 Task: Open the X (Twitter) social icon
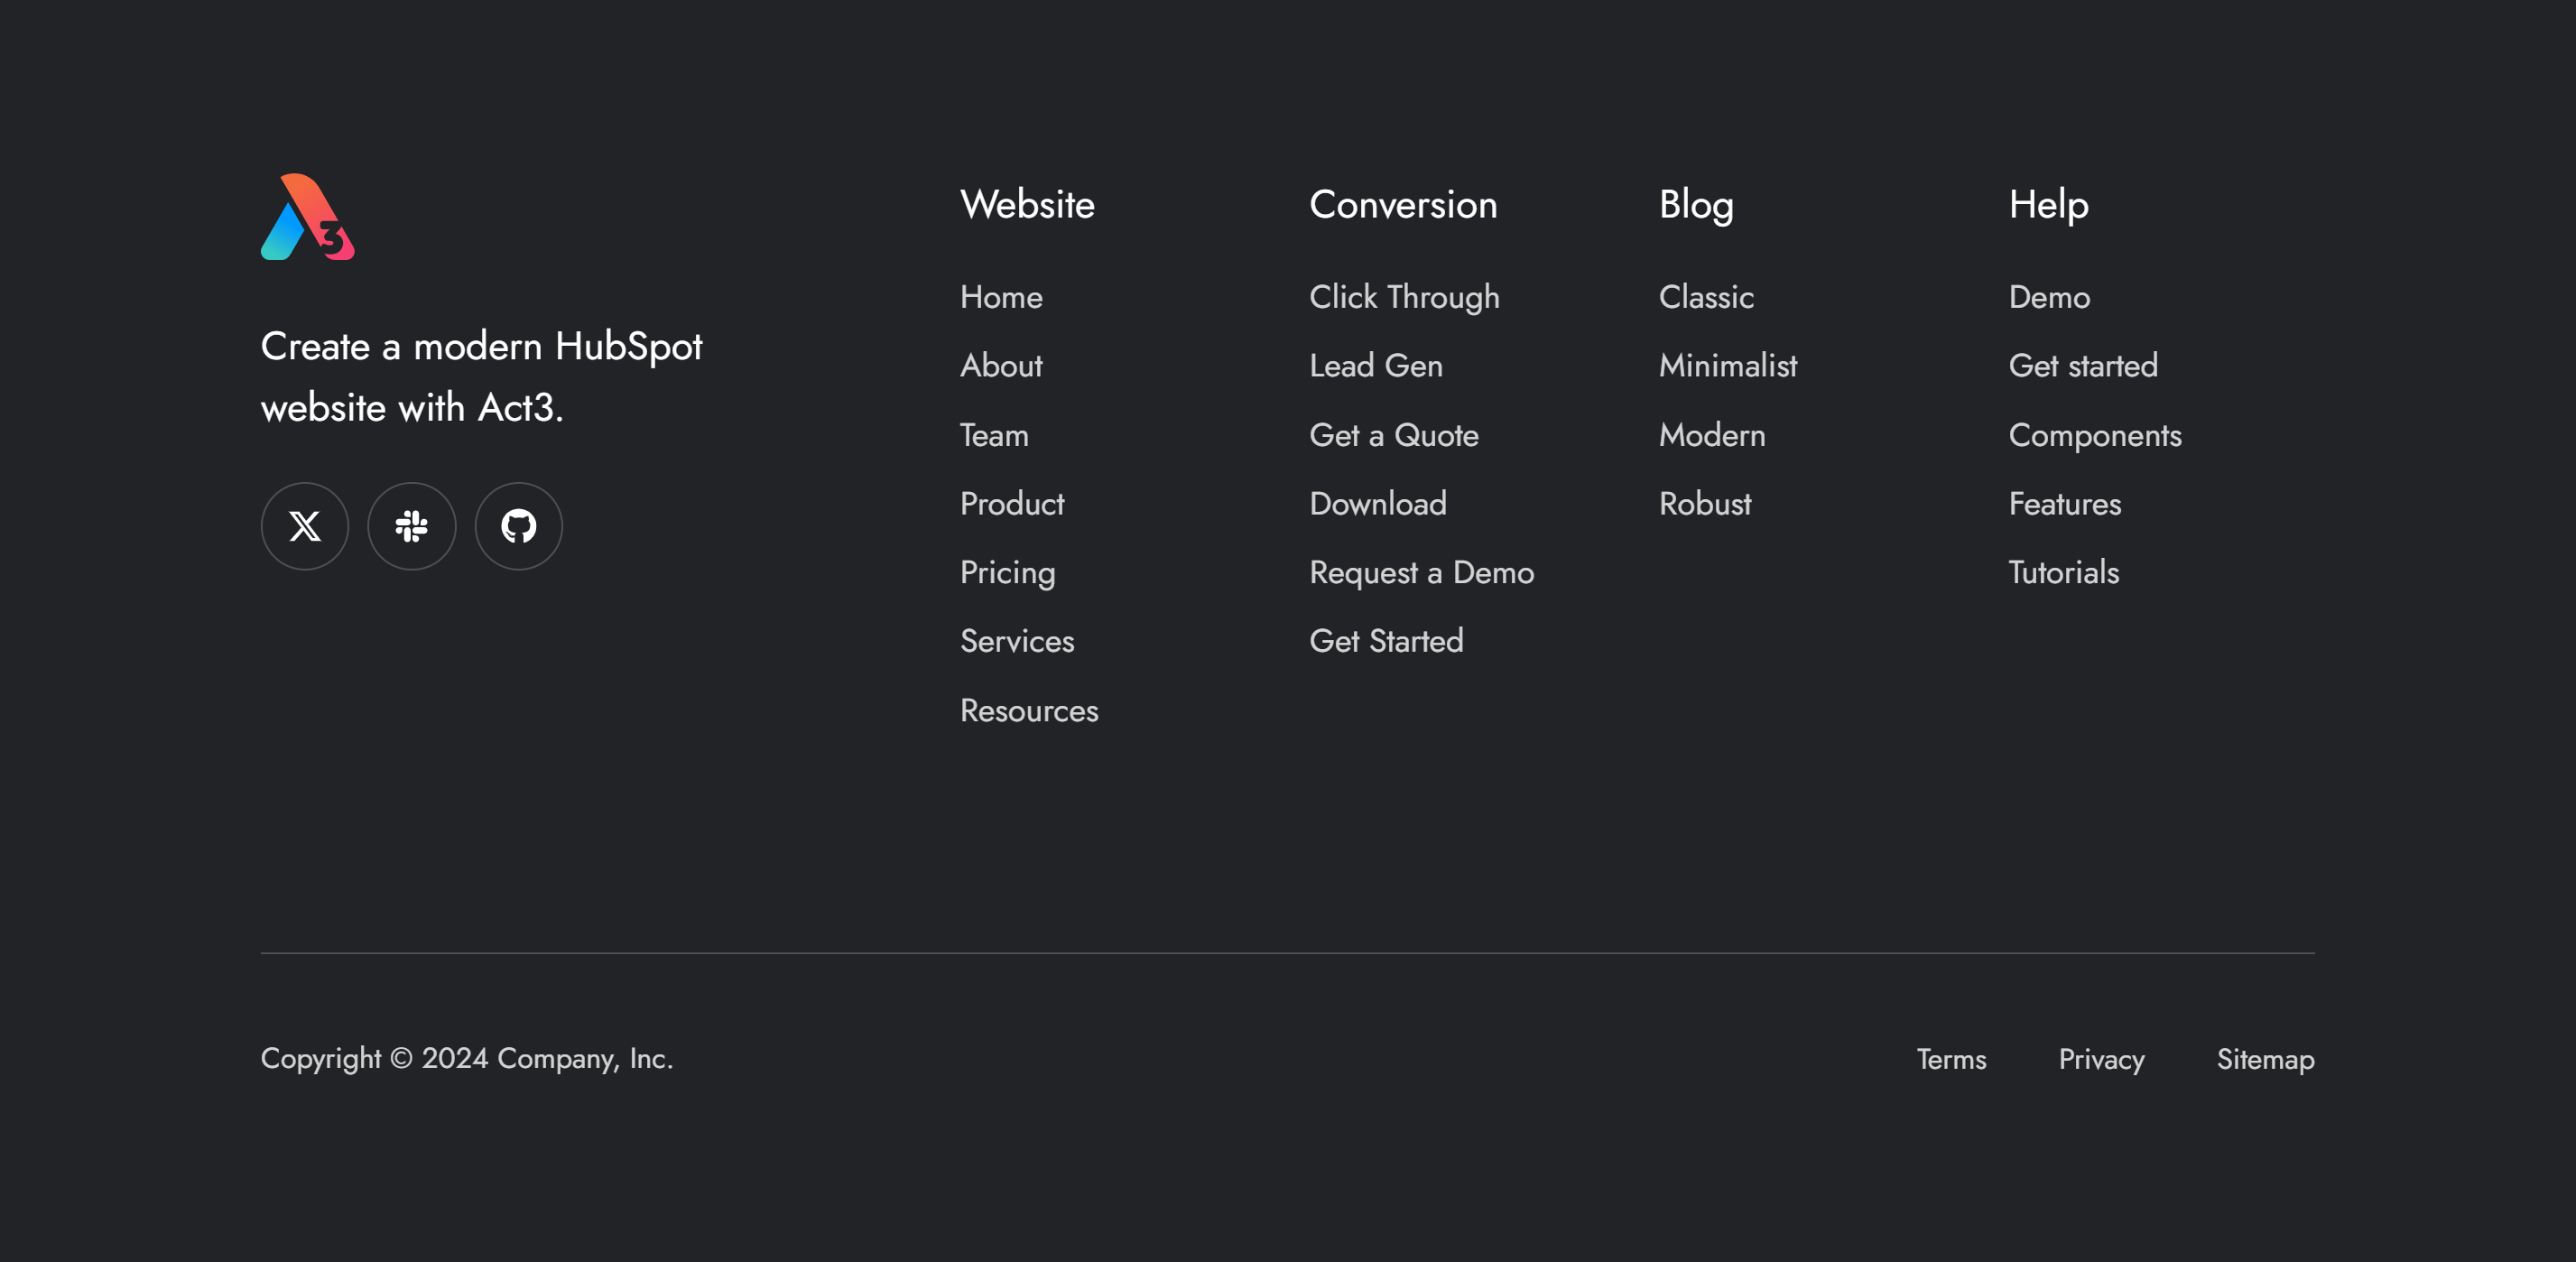305,526
